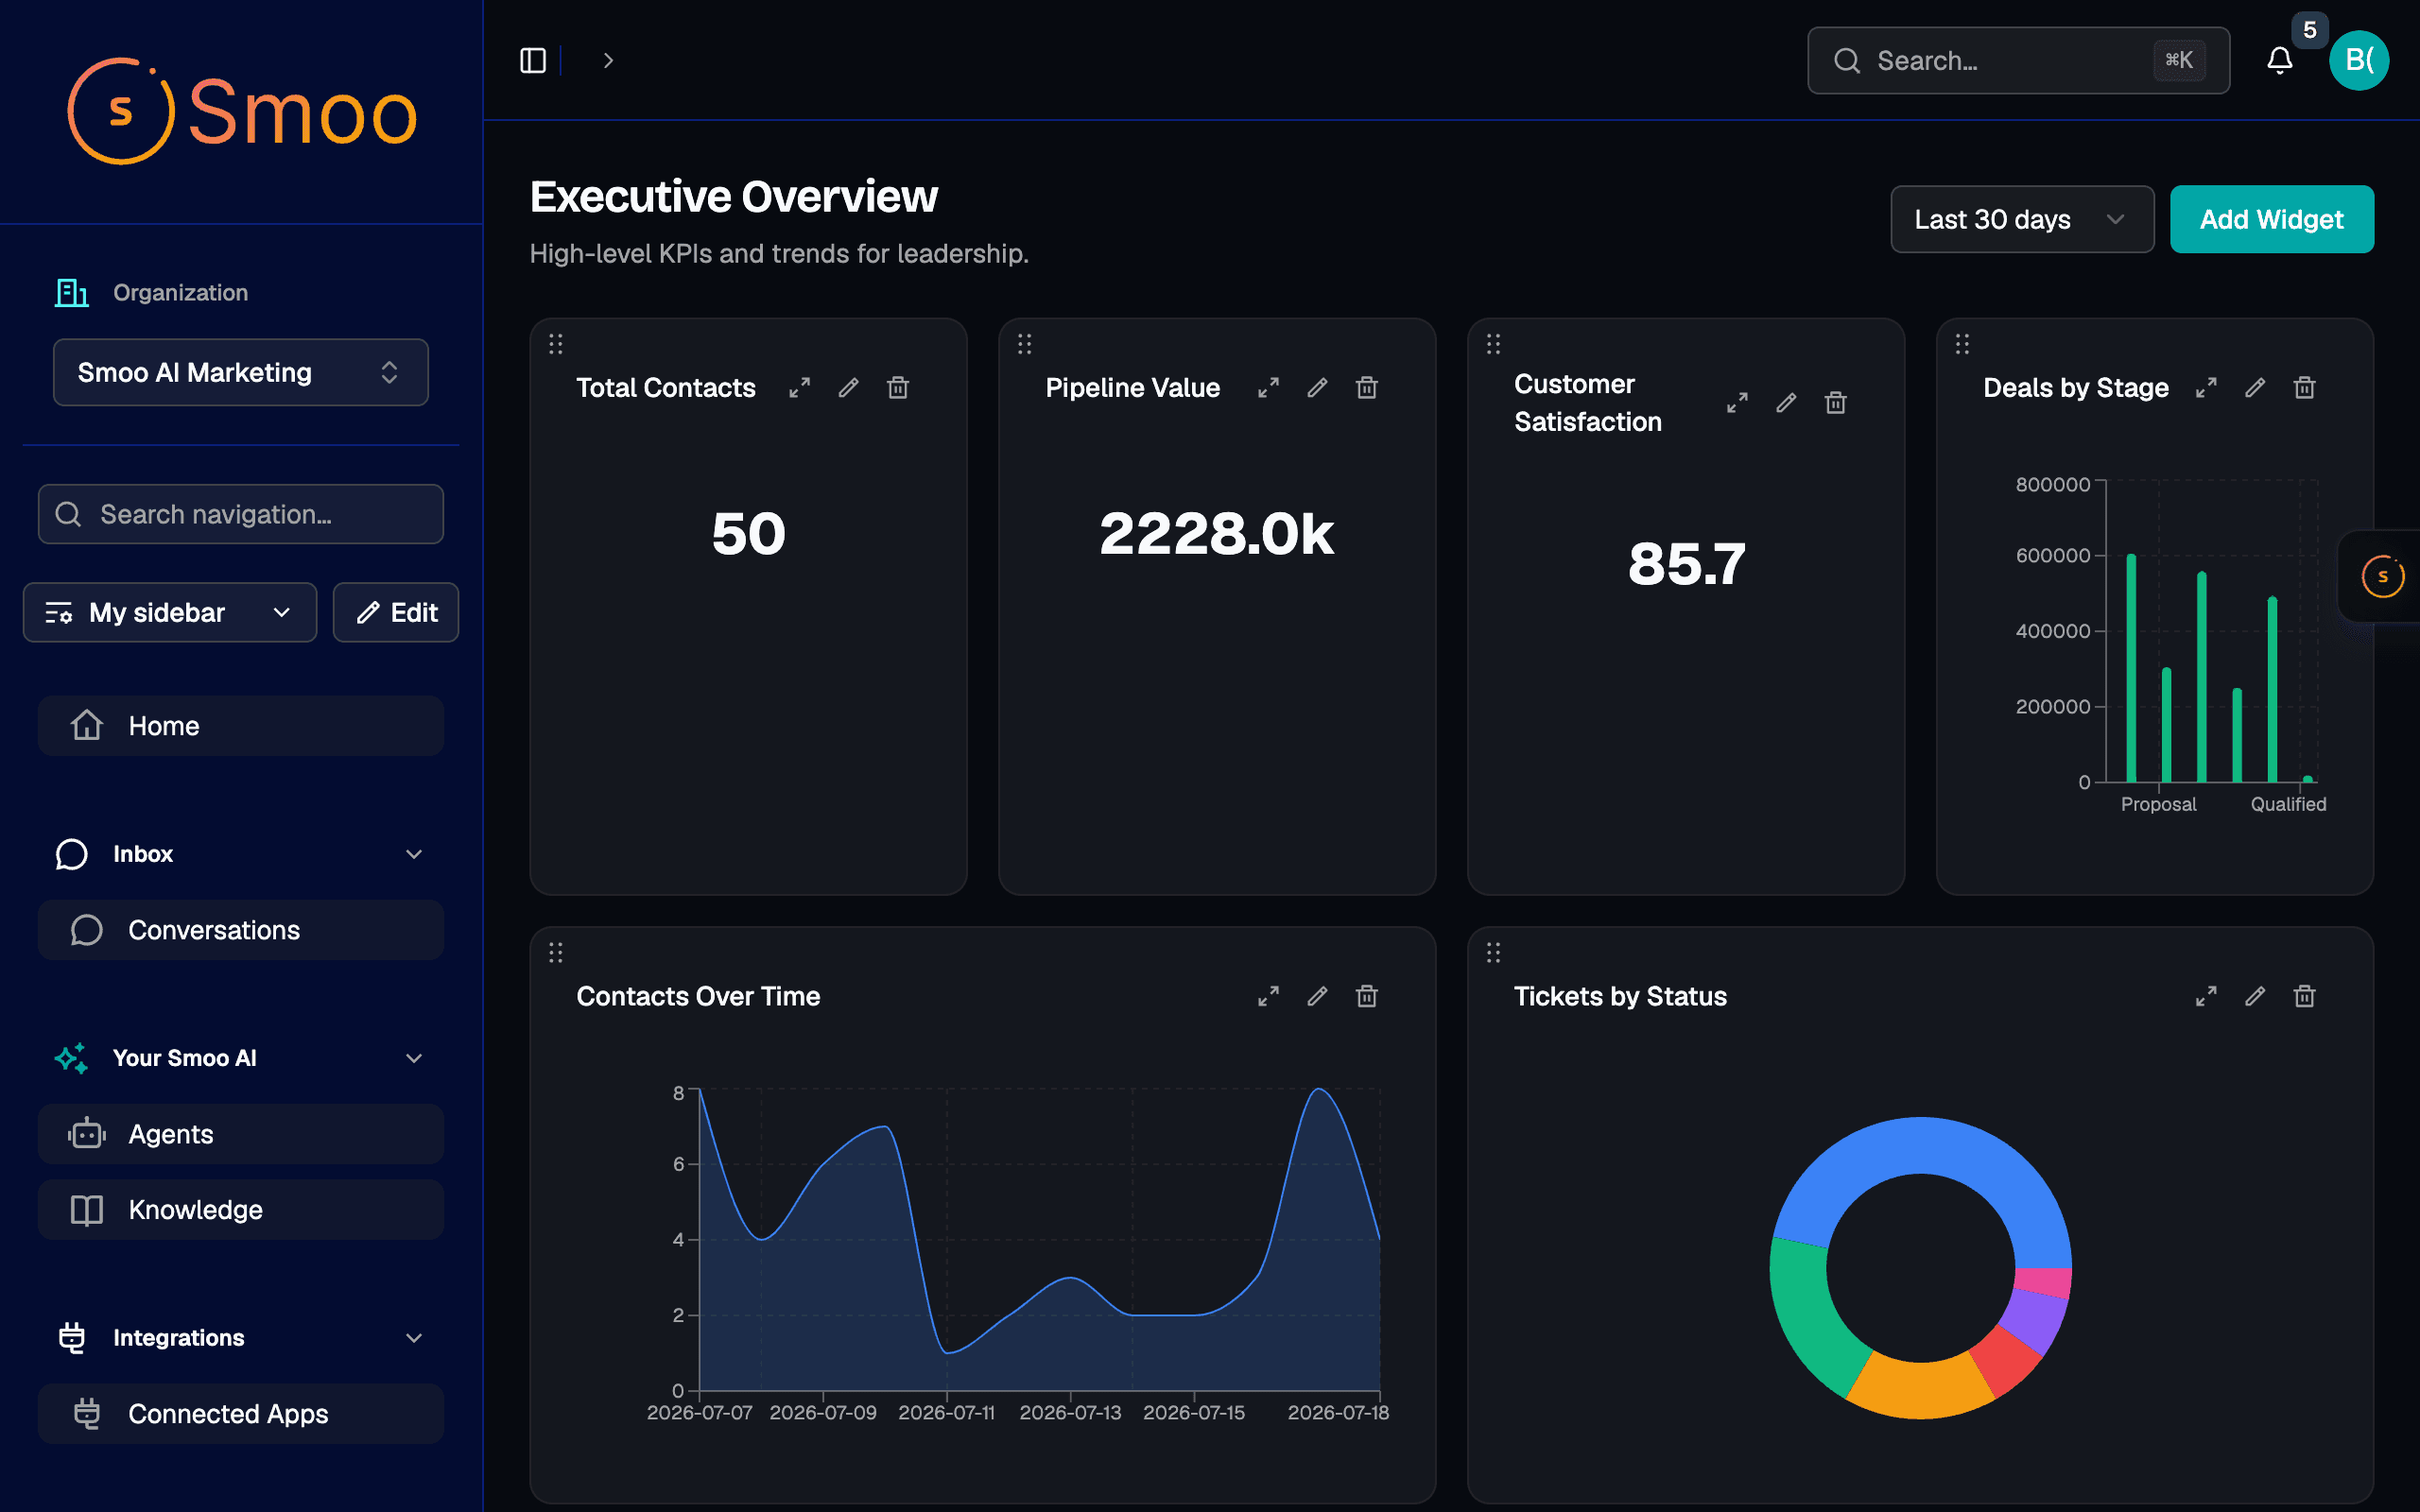Go to Home
The width and height of the screenshot is (2420, 1512).
[241, 726]
